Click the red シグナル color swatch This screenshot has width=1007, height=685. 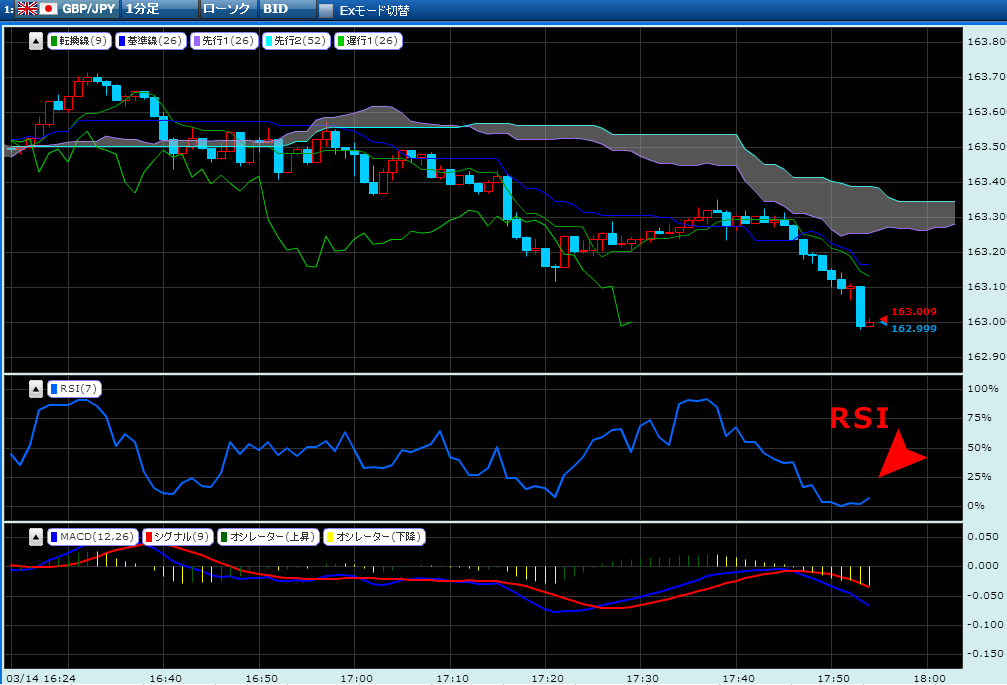(148, 537)
